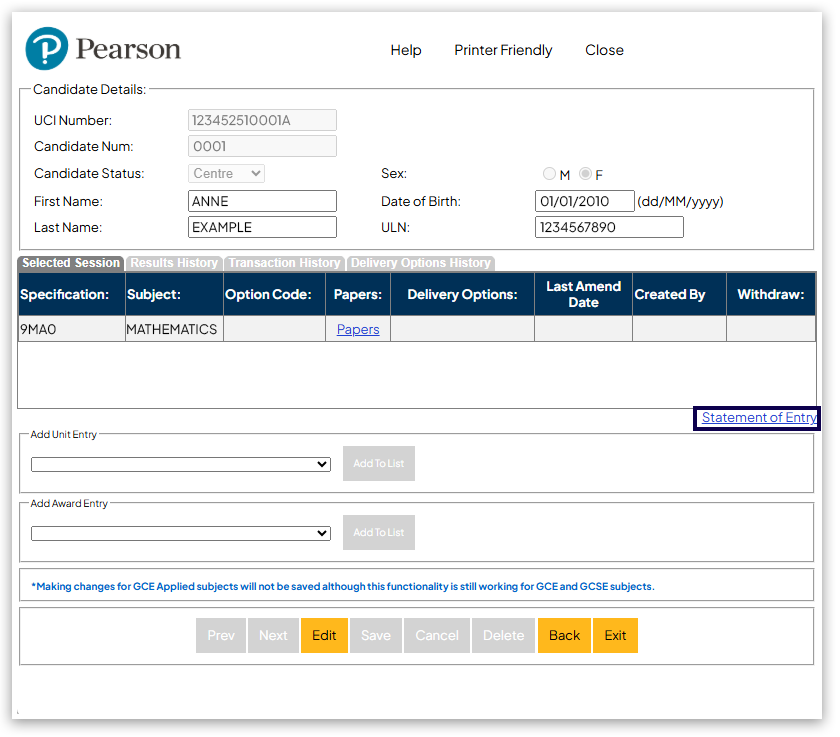The image size is (840, 737).
Task: Click the ULN input field
Action: tap(609, 227)
